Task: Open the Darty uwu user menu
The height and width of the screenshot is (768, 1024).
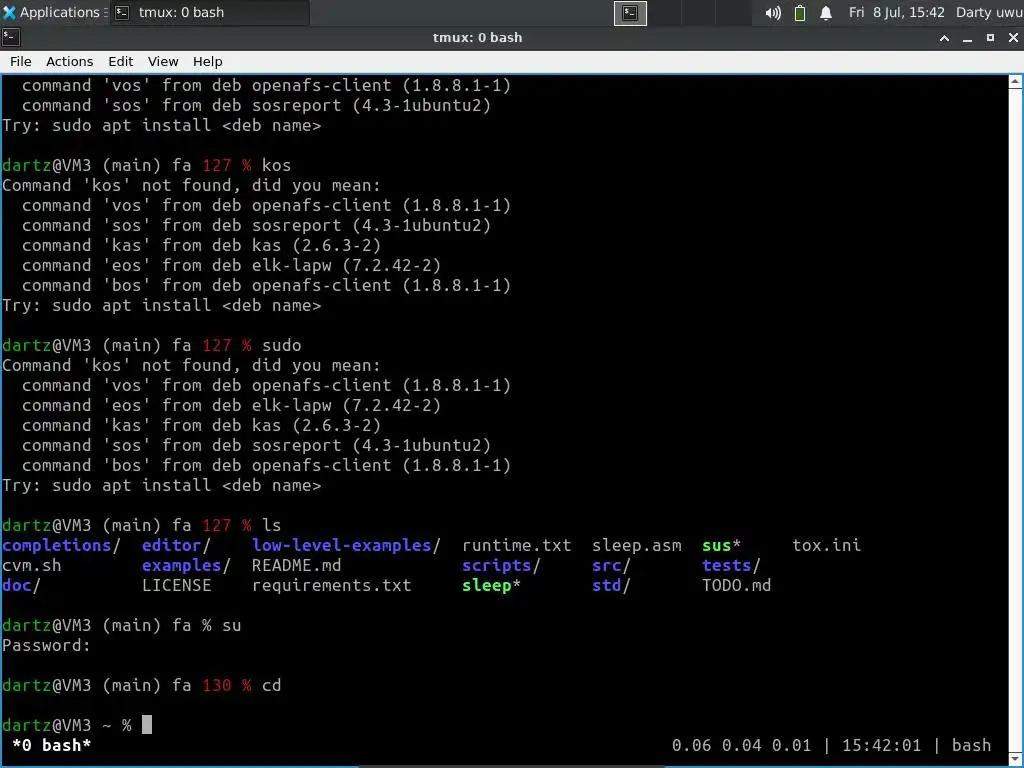Action: 989,12
